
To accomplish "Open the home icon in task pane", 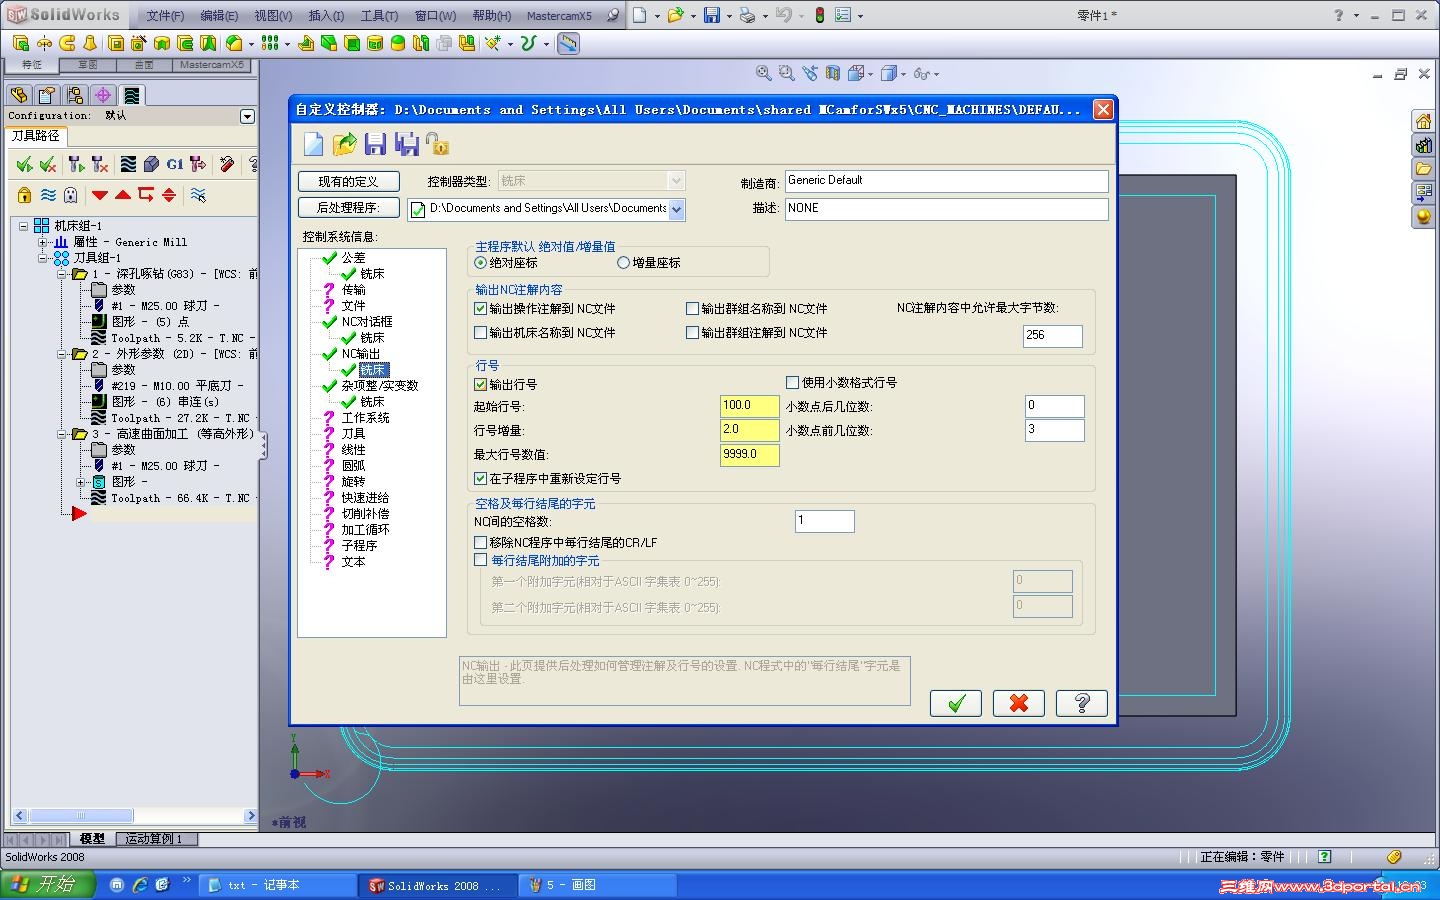I will (1423, 121).
